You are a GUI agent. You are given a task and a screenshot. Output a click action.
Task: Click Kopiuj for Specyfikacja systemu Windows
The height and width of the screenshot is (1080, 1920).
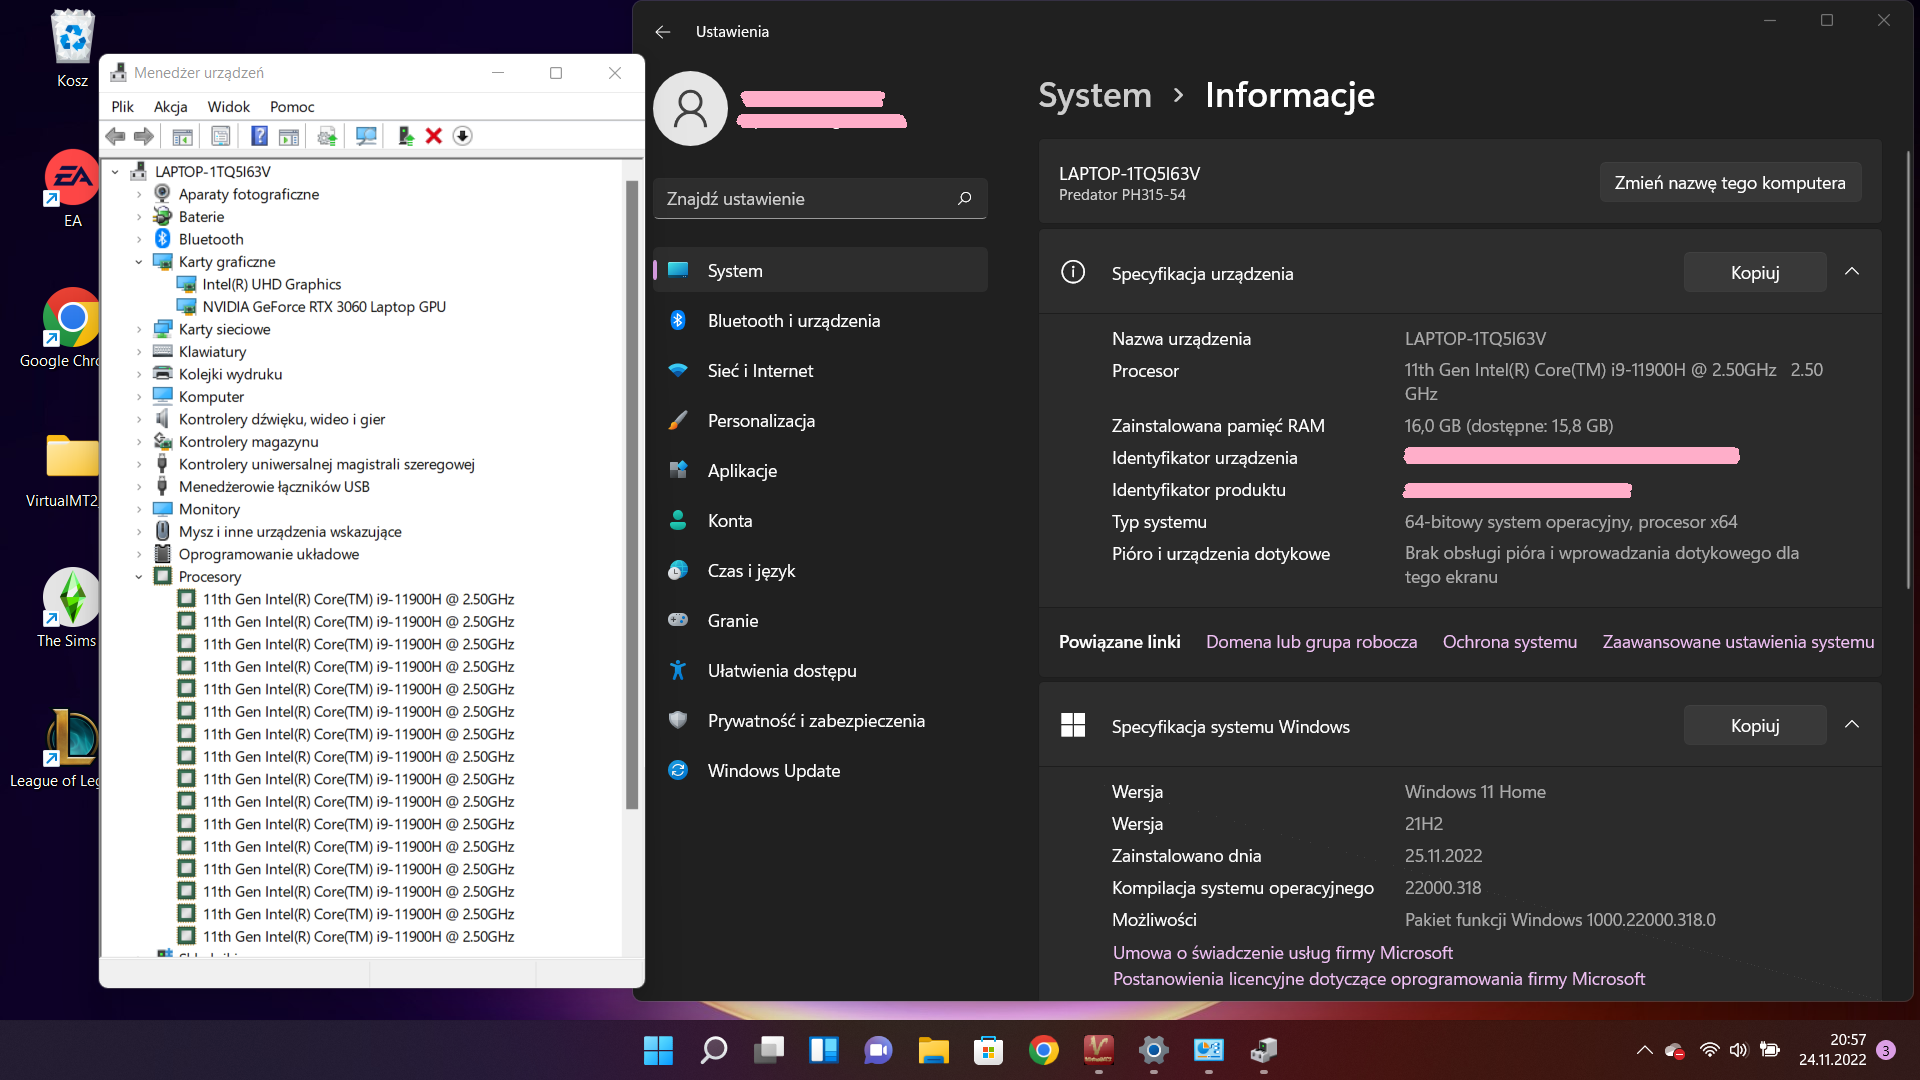click(1755, 726)
